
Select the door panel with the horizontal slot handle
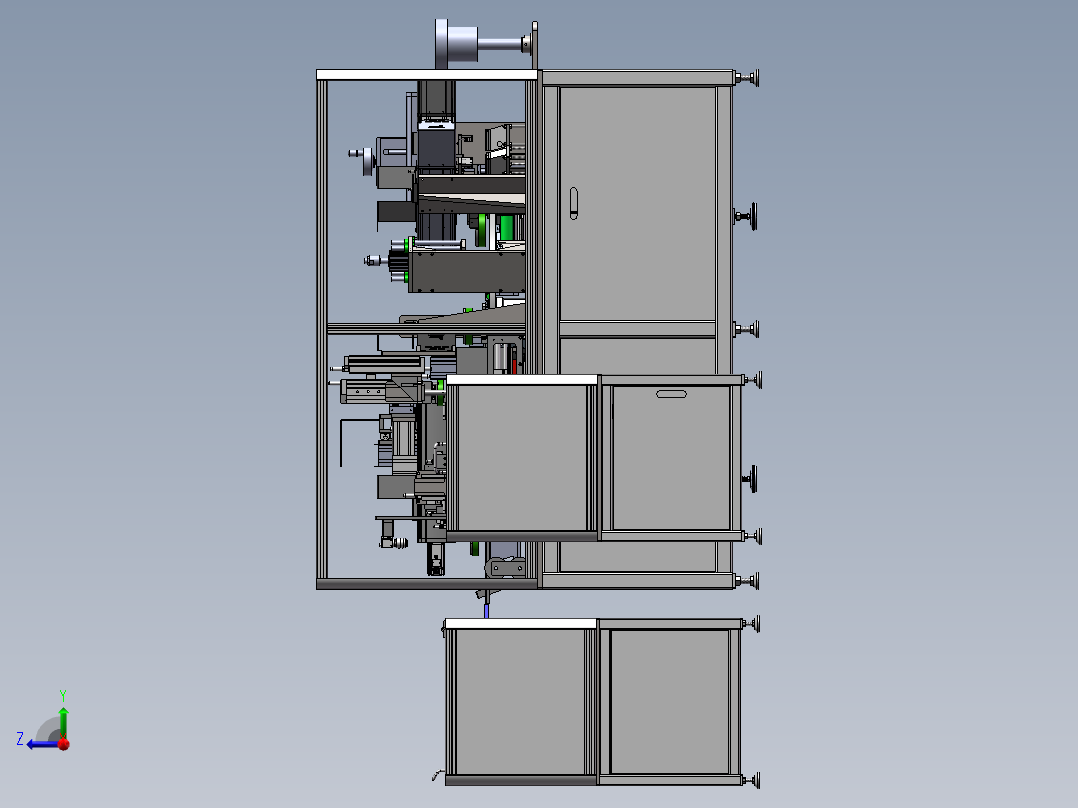tap(671, 458)
